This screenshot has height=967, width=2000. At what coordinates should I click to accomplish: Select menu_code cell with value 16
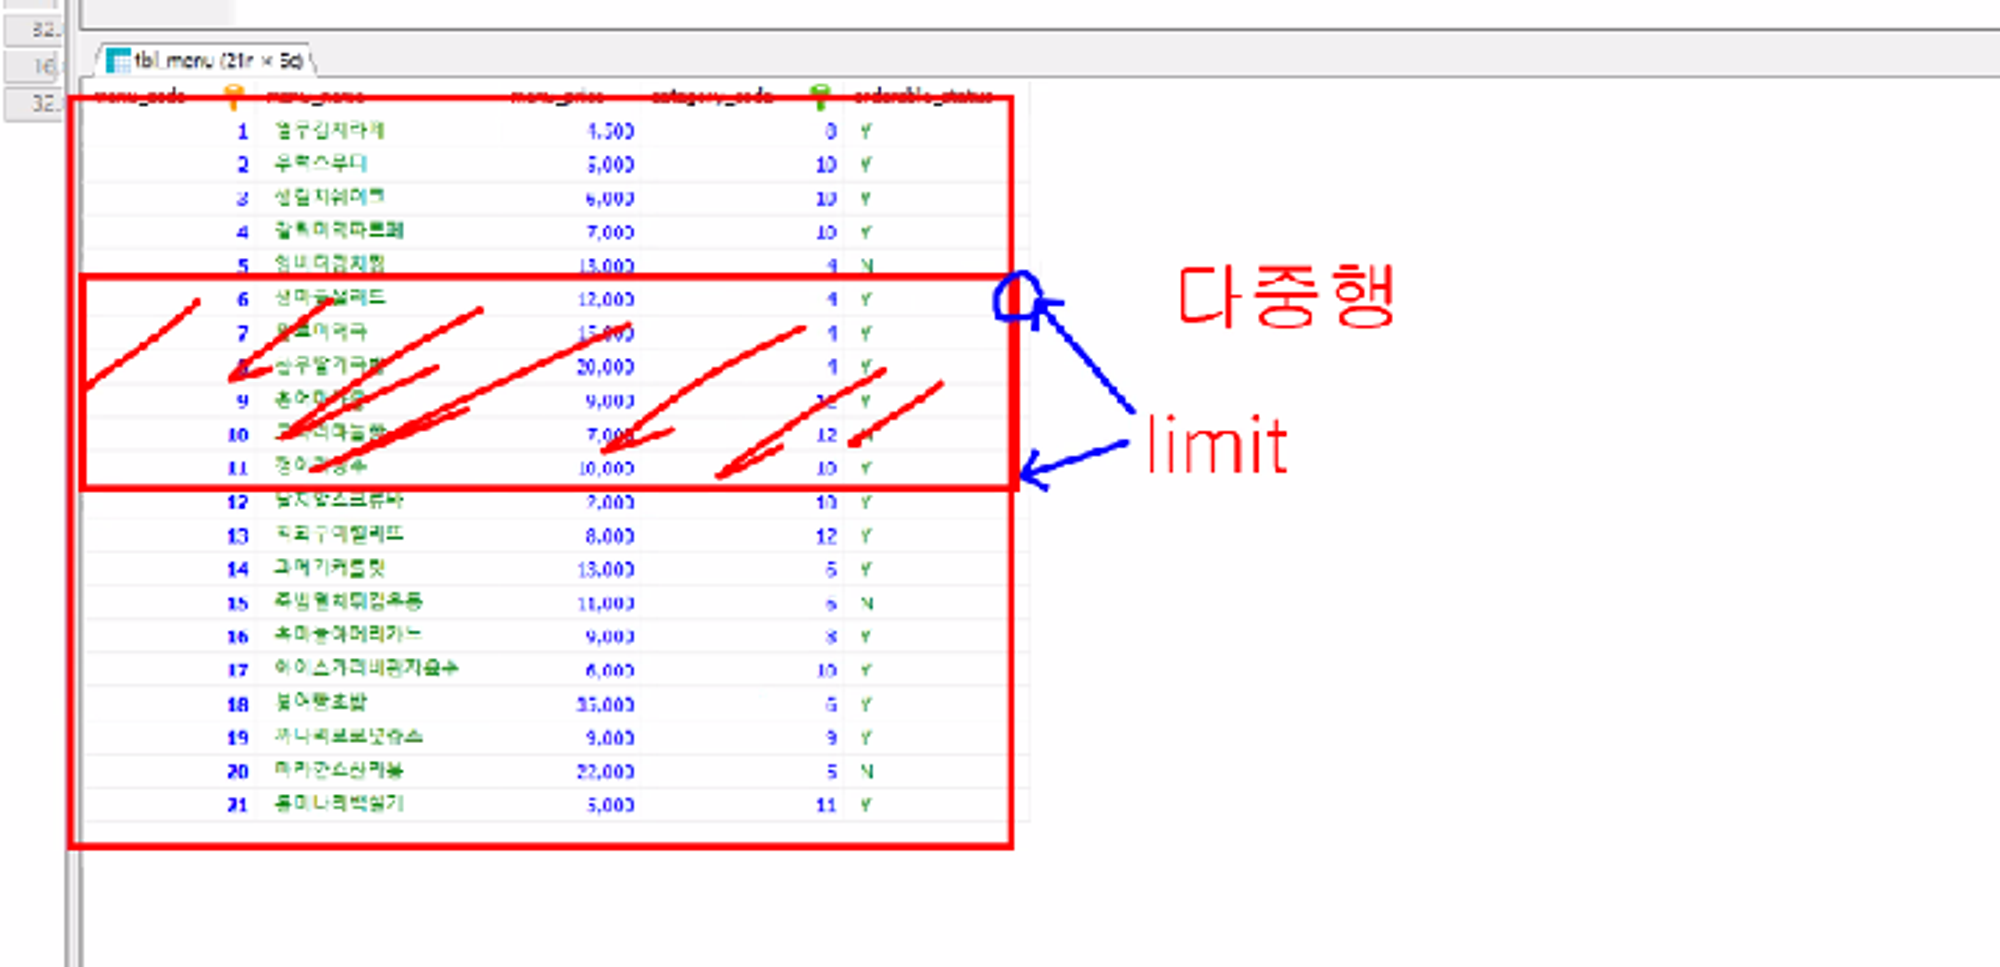(237, 637)
